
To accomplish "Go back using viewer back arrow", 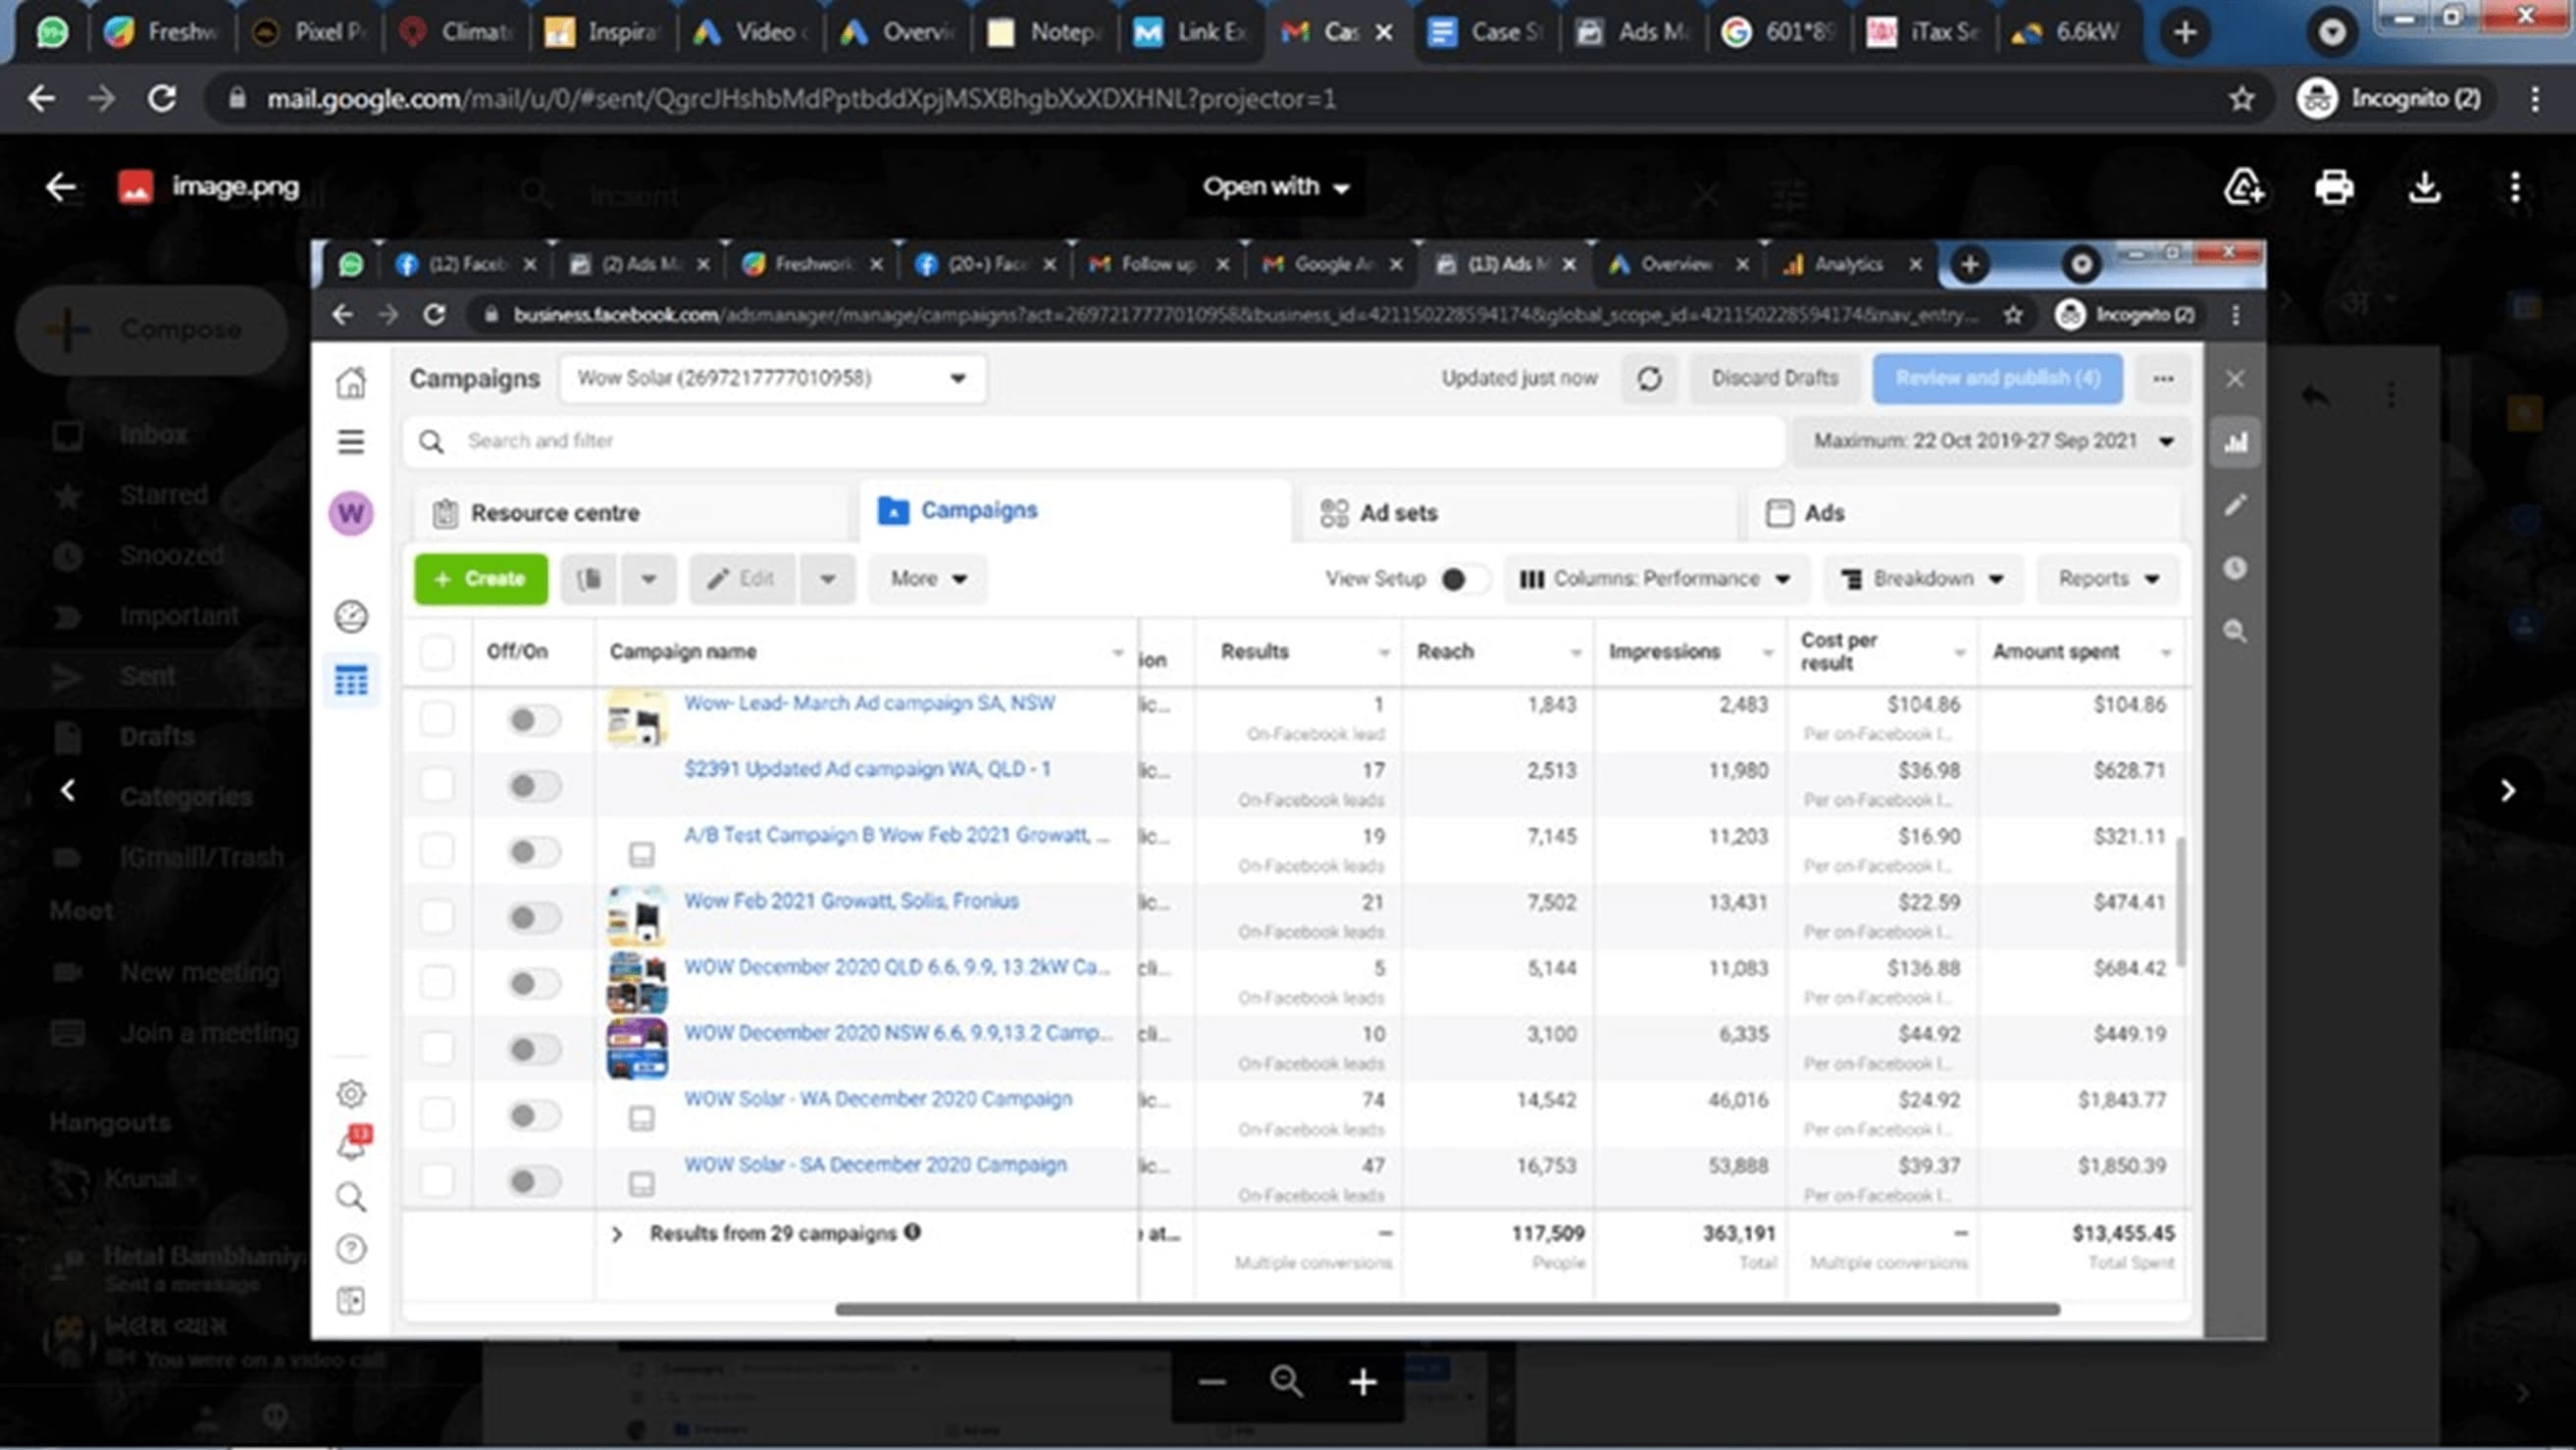I will 60,187.
